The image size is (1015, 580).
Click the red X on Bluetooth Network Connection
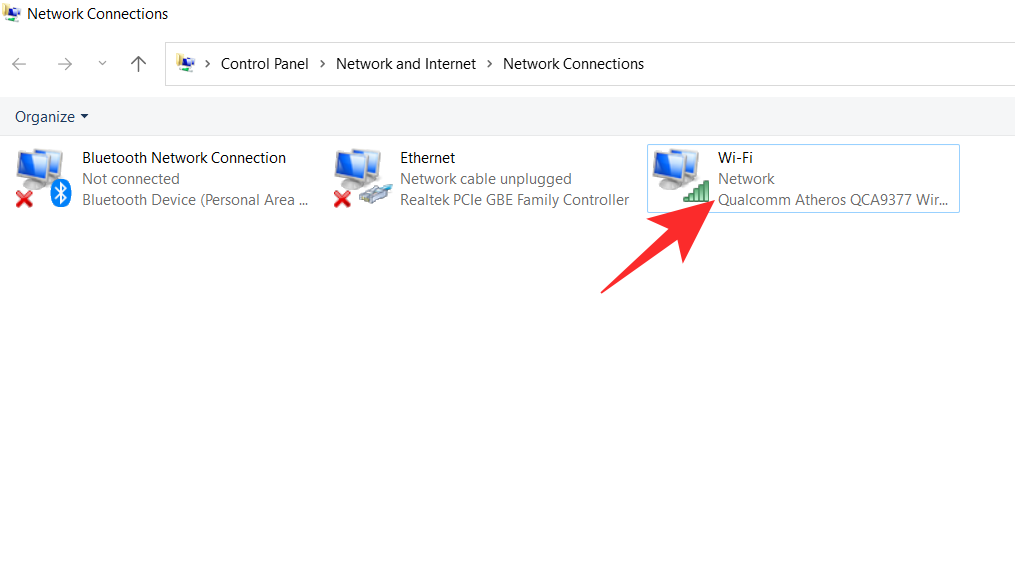click(25, 196)
